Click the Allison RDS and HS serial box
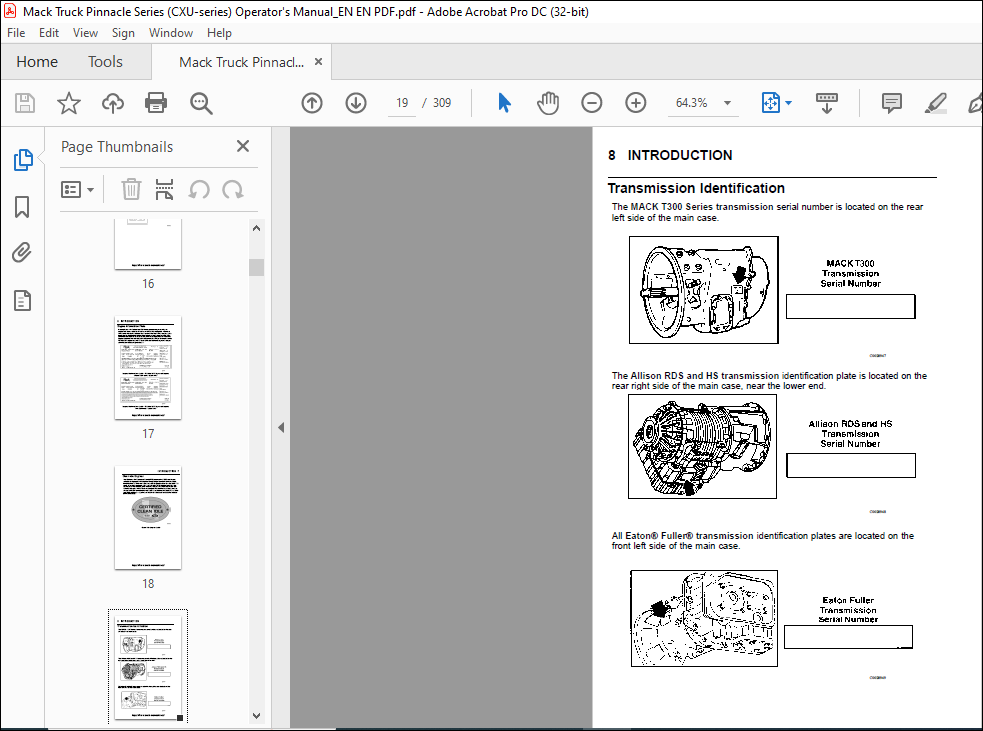Image resolution: width=983 pixels, height=731 pixels. click(851, 466)
